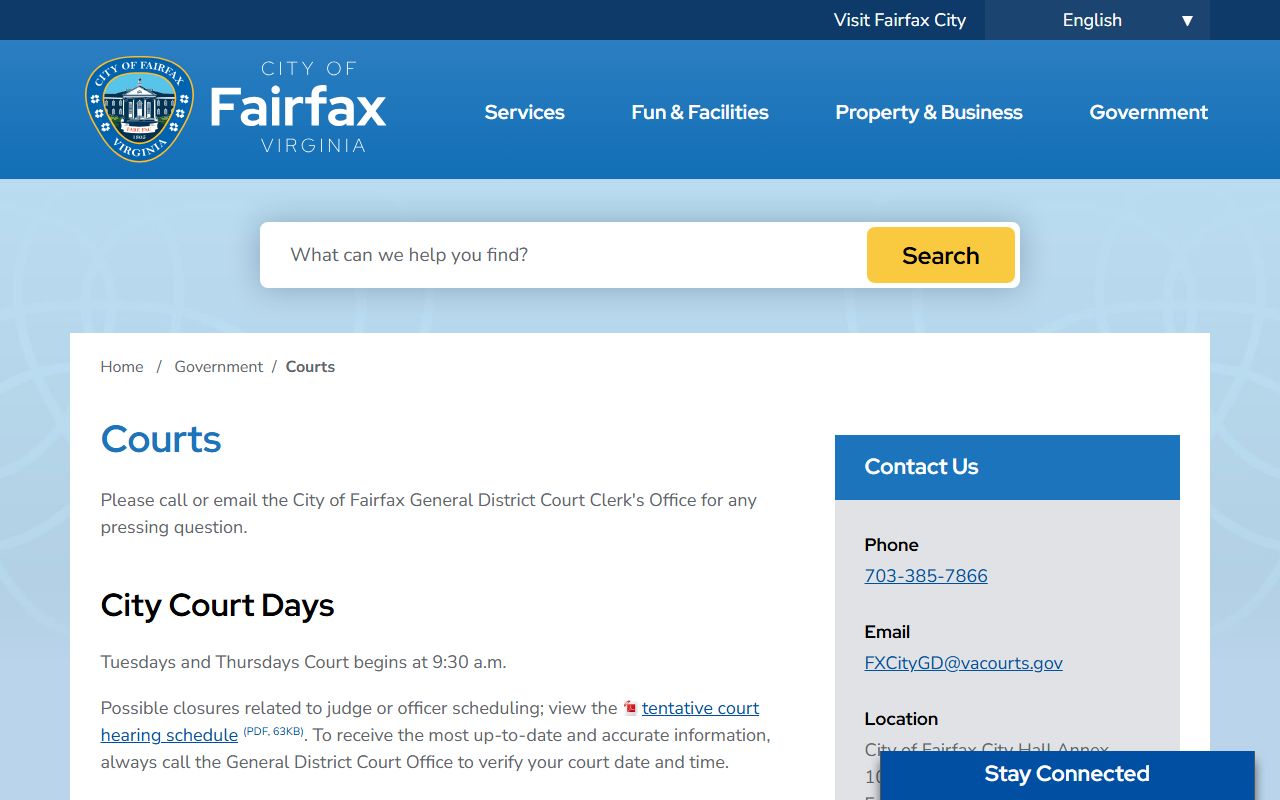Click the City of Fairfax Virginia wordmark
The image size is (1280, 800).
pos(298,107)
